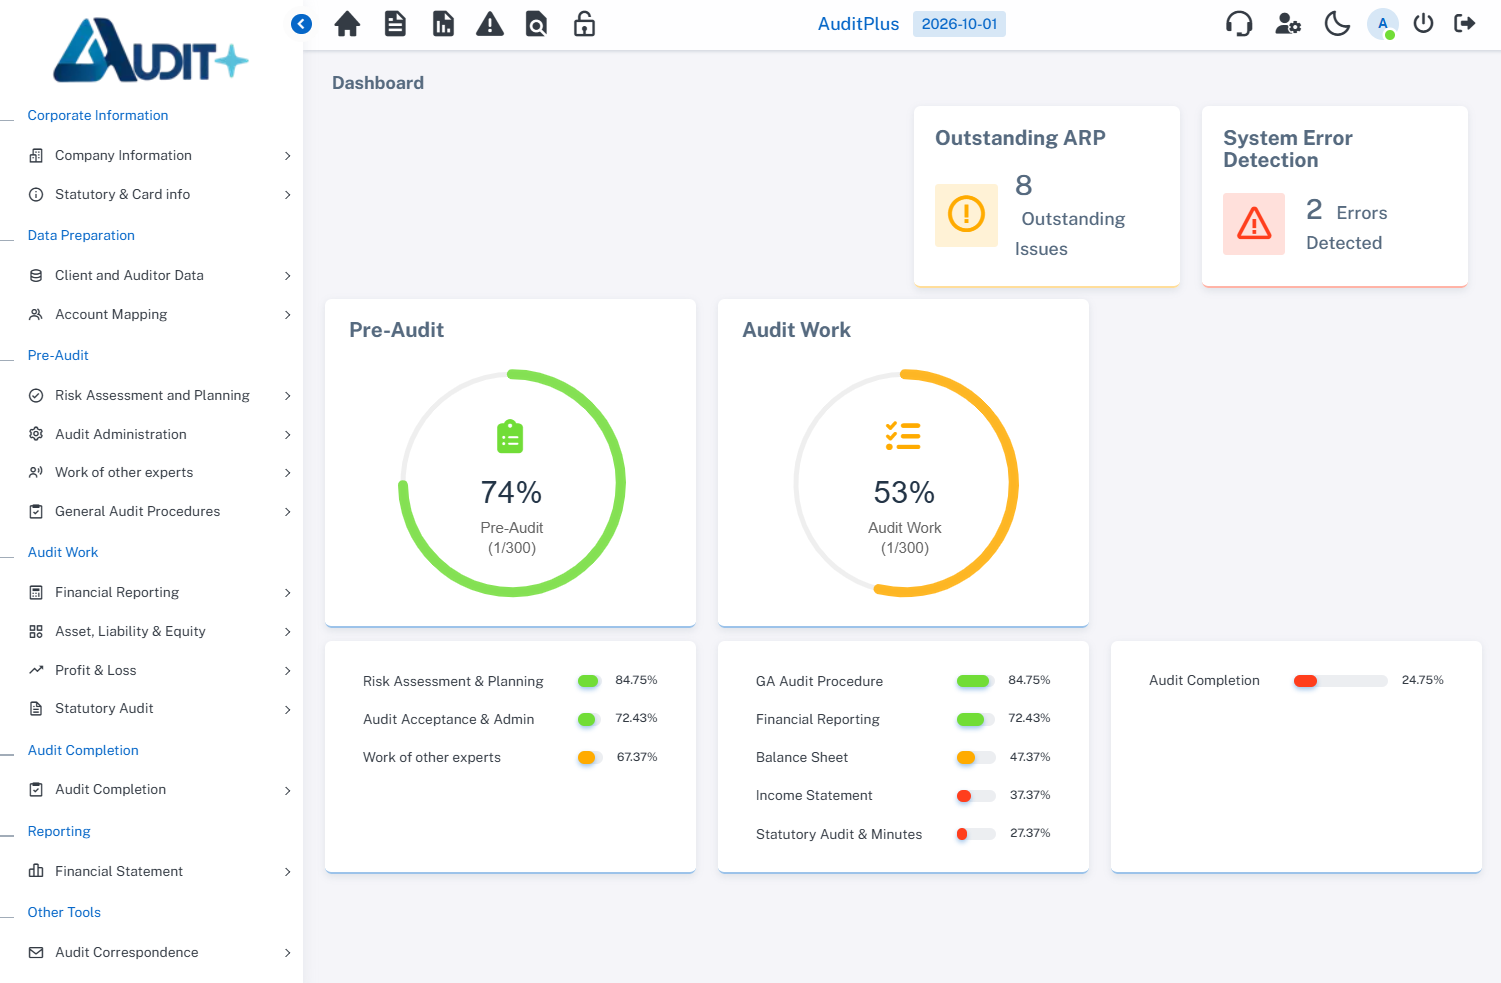Expand Risk Assessment and Planning
Viewport: 1501px width, 983px height.
152,395
